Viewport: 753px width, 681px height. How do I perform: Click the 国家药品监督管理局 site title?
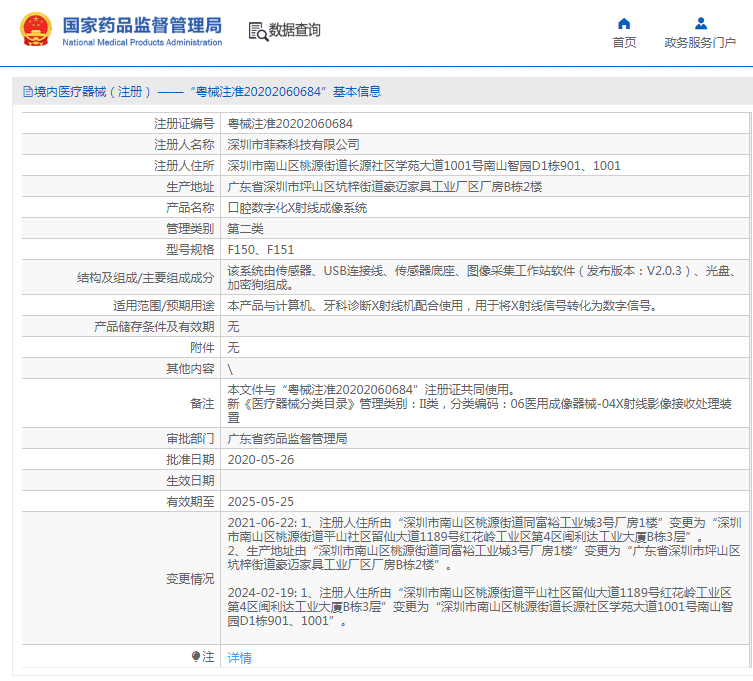(142, 25)
